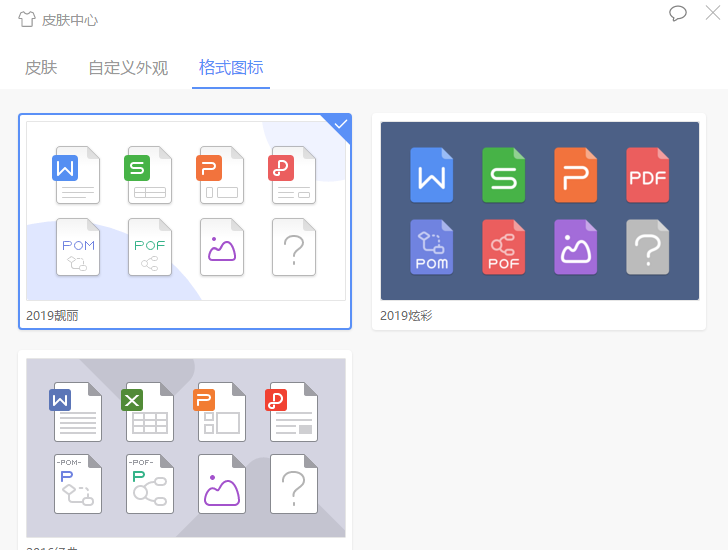Click the classic set image file icon
Image resolution: width=728 pixels, height=550 pixels.
[x=221, y=484]
